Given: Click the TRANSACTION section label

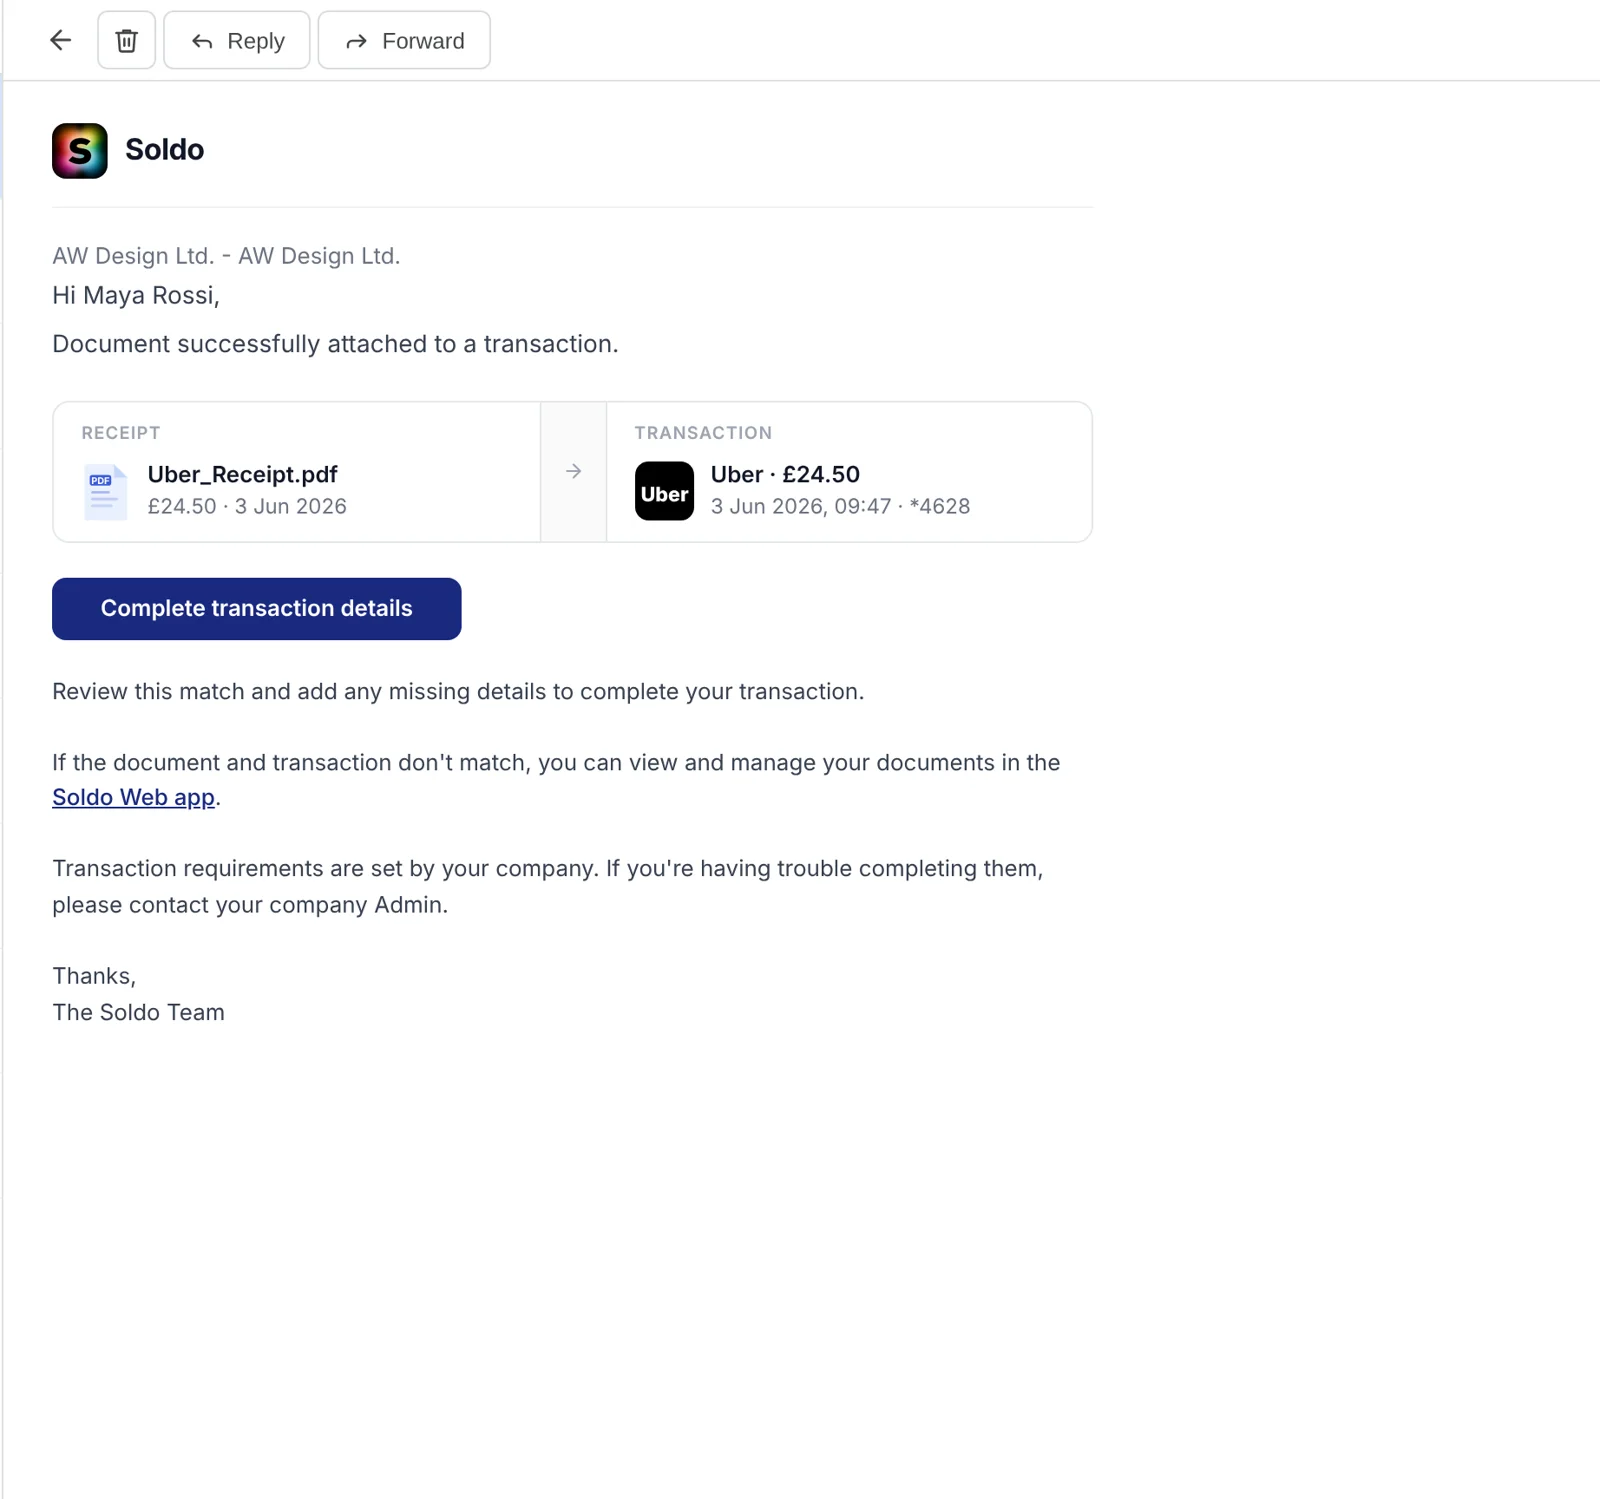Looking at the screenshot, I should pos(703,433).
